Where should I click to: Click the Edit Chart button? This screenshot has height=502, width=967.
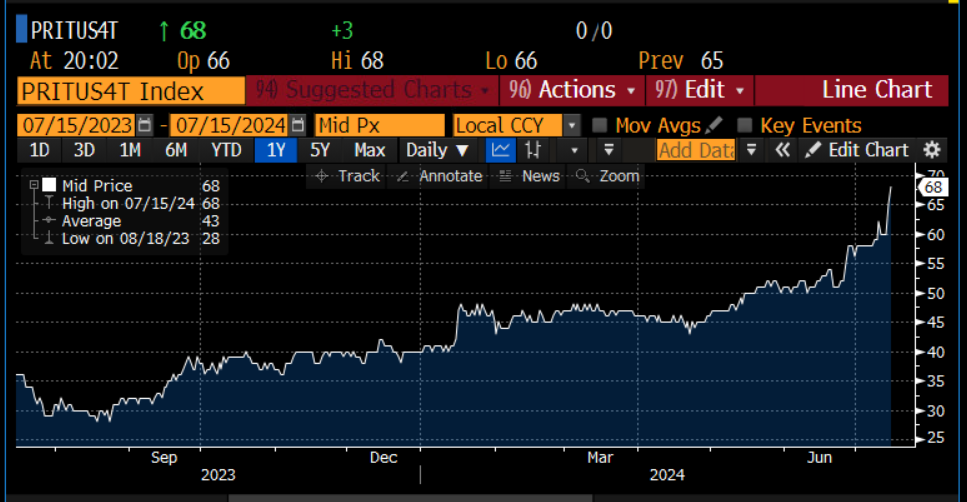857,150
